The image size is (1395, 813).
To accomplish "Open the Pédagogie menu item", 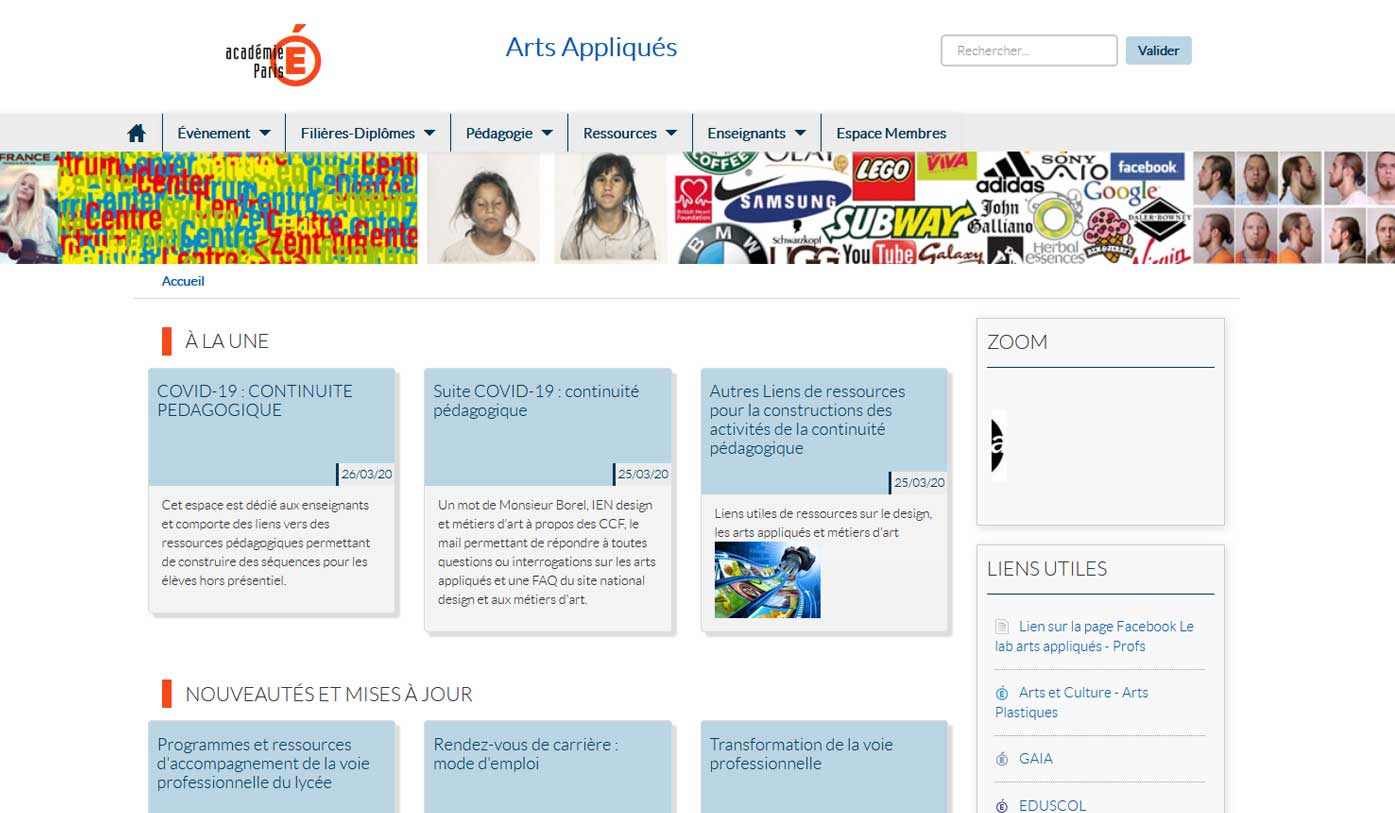I will pos(499,133).
